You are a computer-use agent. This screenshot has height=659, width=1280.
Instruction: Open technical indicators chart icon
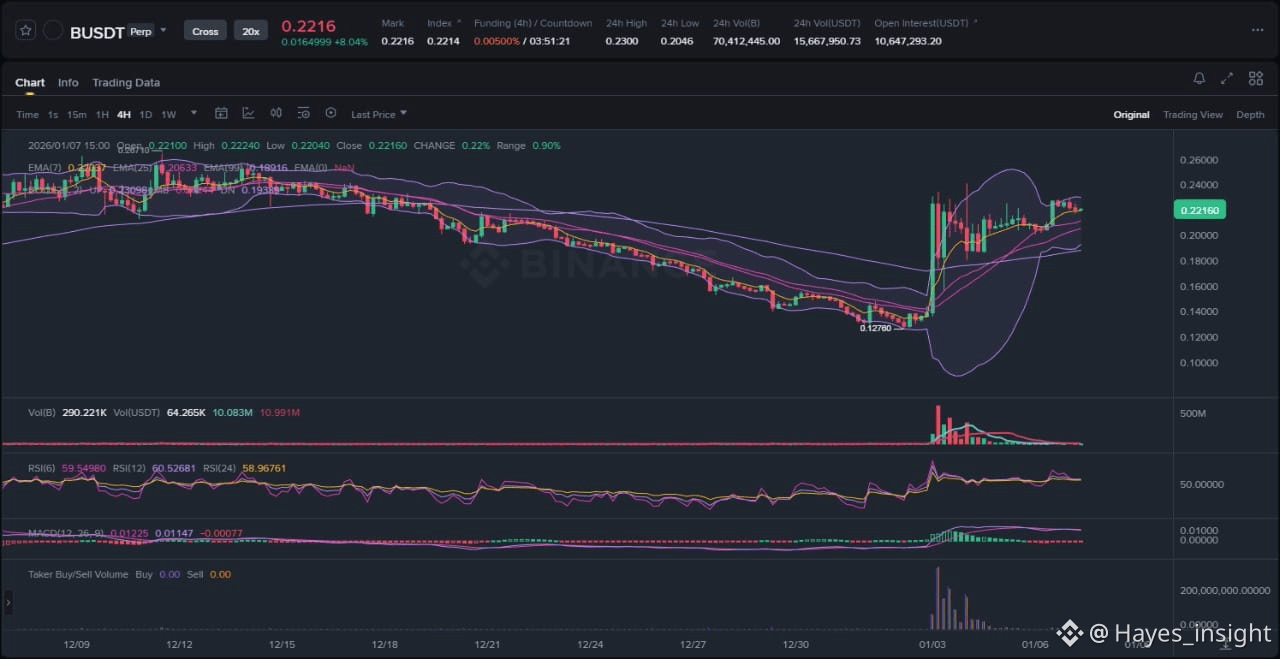coord(248,113)
